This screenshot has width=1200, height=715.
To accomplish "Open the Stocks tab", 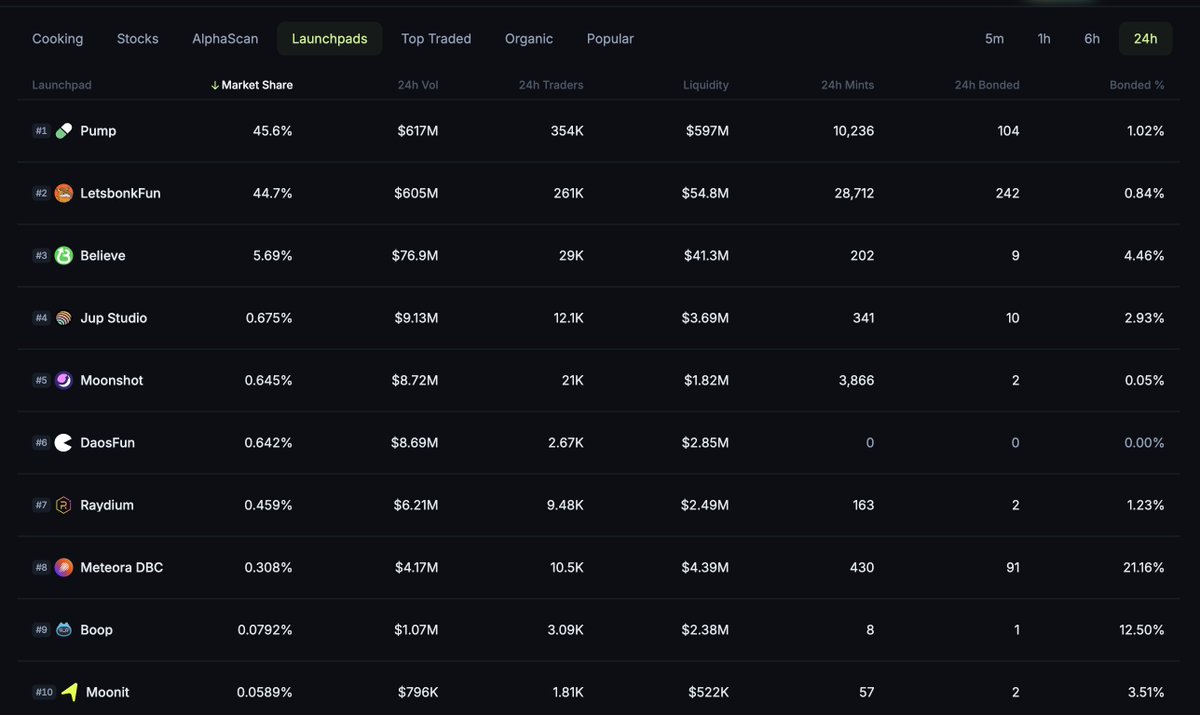I will [138, 39].
